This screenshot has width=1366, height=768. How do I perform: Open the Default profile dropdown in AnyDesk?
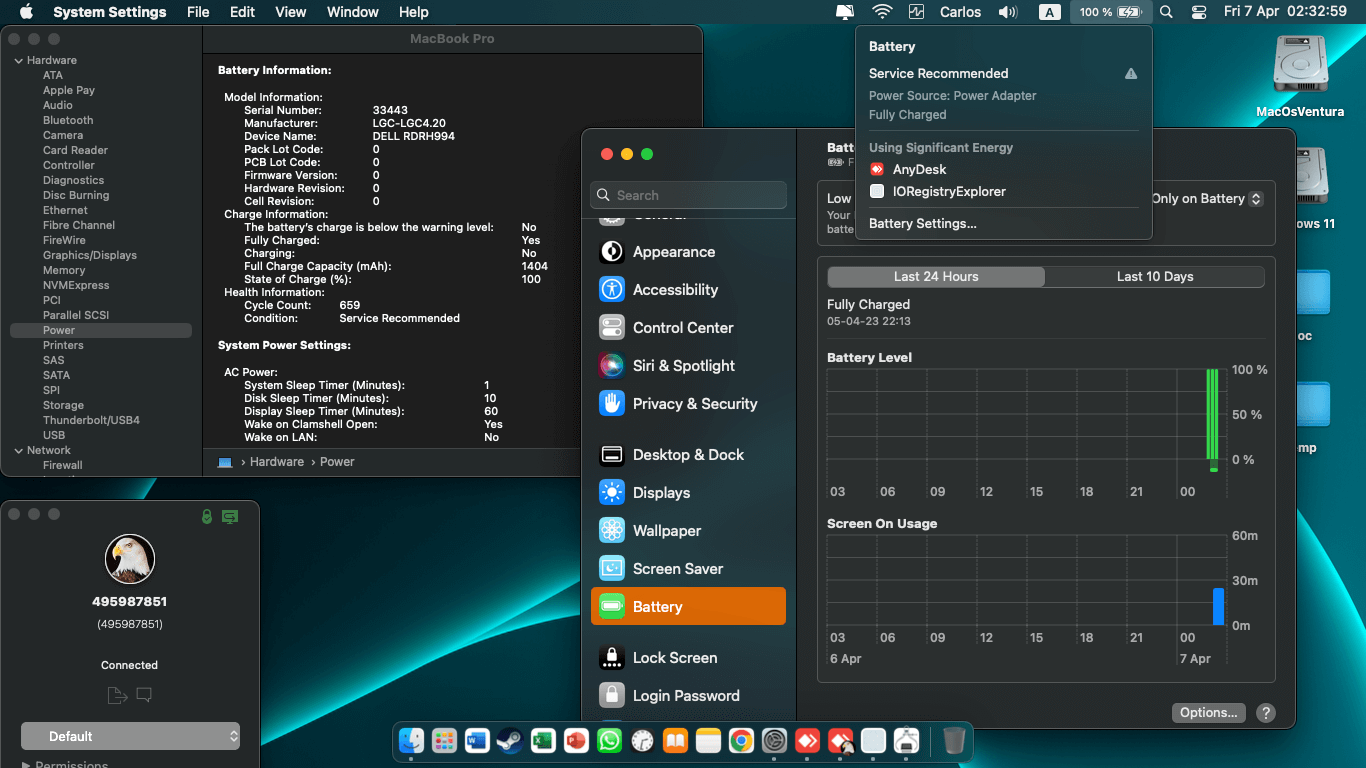coord(130,736)
